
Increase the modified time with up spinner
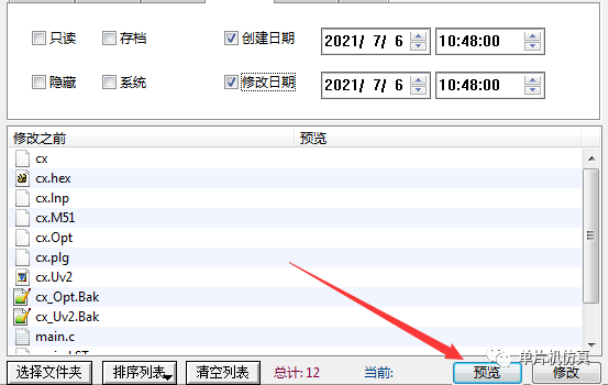pyautogui.click(x=532, y=80)
